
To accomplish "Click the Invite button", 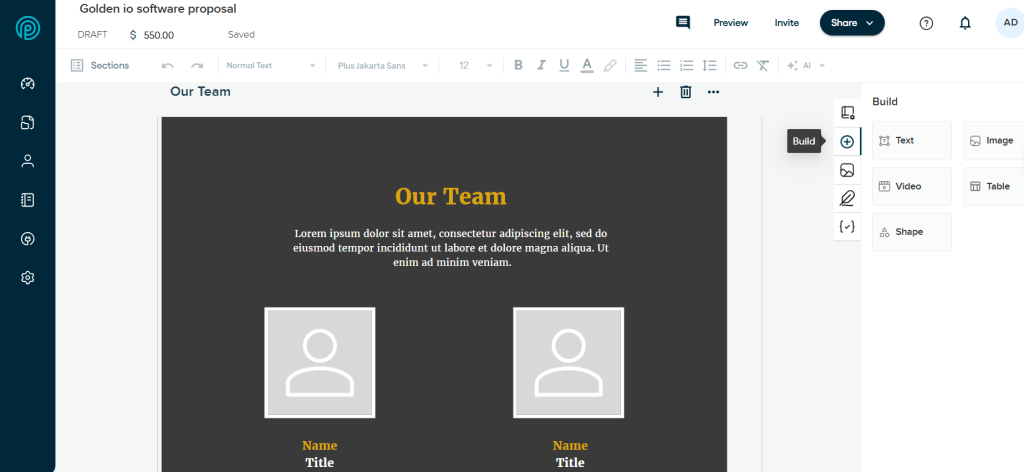I will click(786, 23).
